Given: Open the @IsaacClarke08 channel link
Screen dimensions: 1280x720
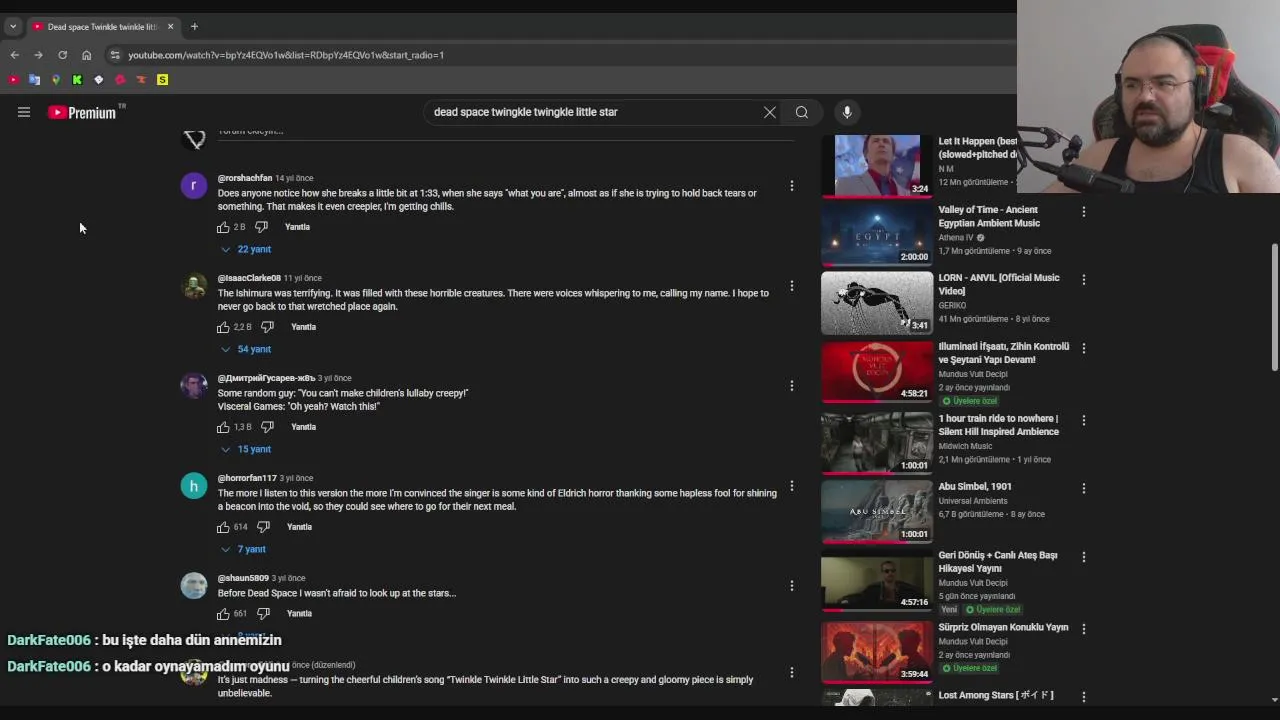Looking at the screenshot, I should tap(249, 278).
